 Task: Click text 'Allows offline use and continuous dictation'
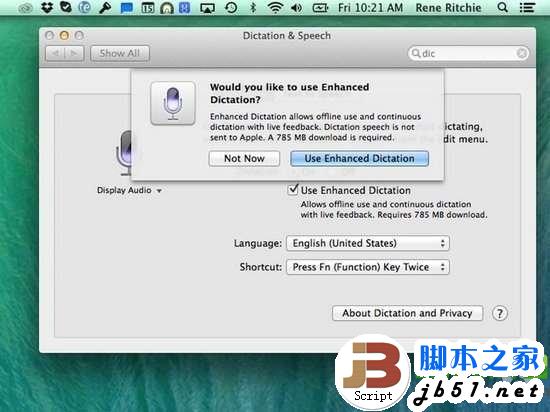[386, 204]
